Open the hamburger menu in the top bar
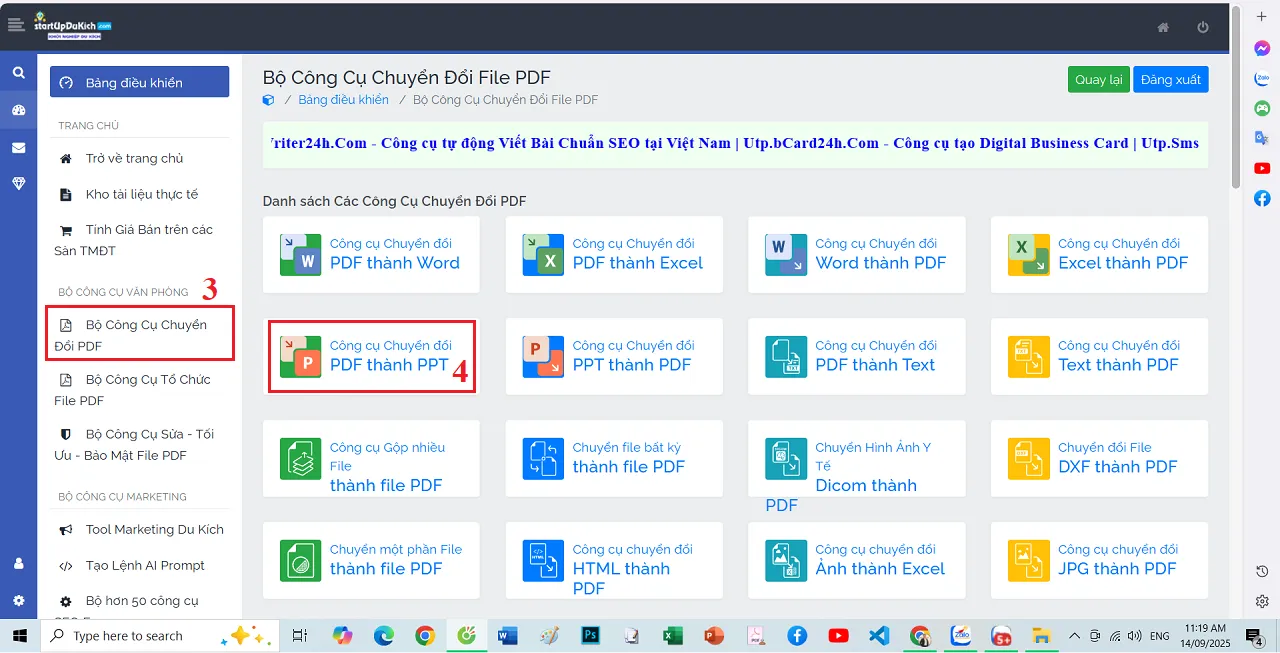The width and height of the screenshot is (1280, 653). (16, 25)
